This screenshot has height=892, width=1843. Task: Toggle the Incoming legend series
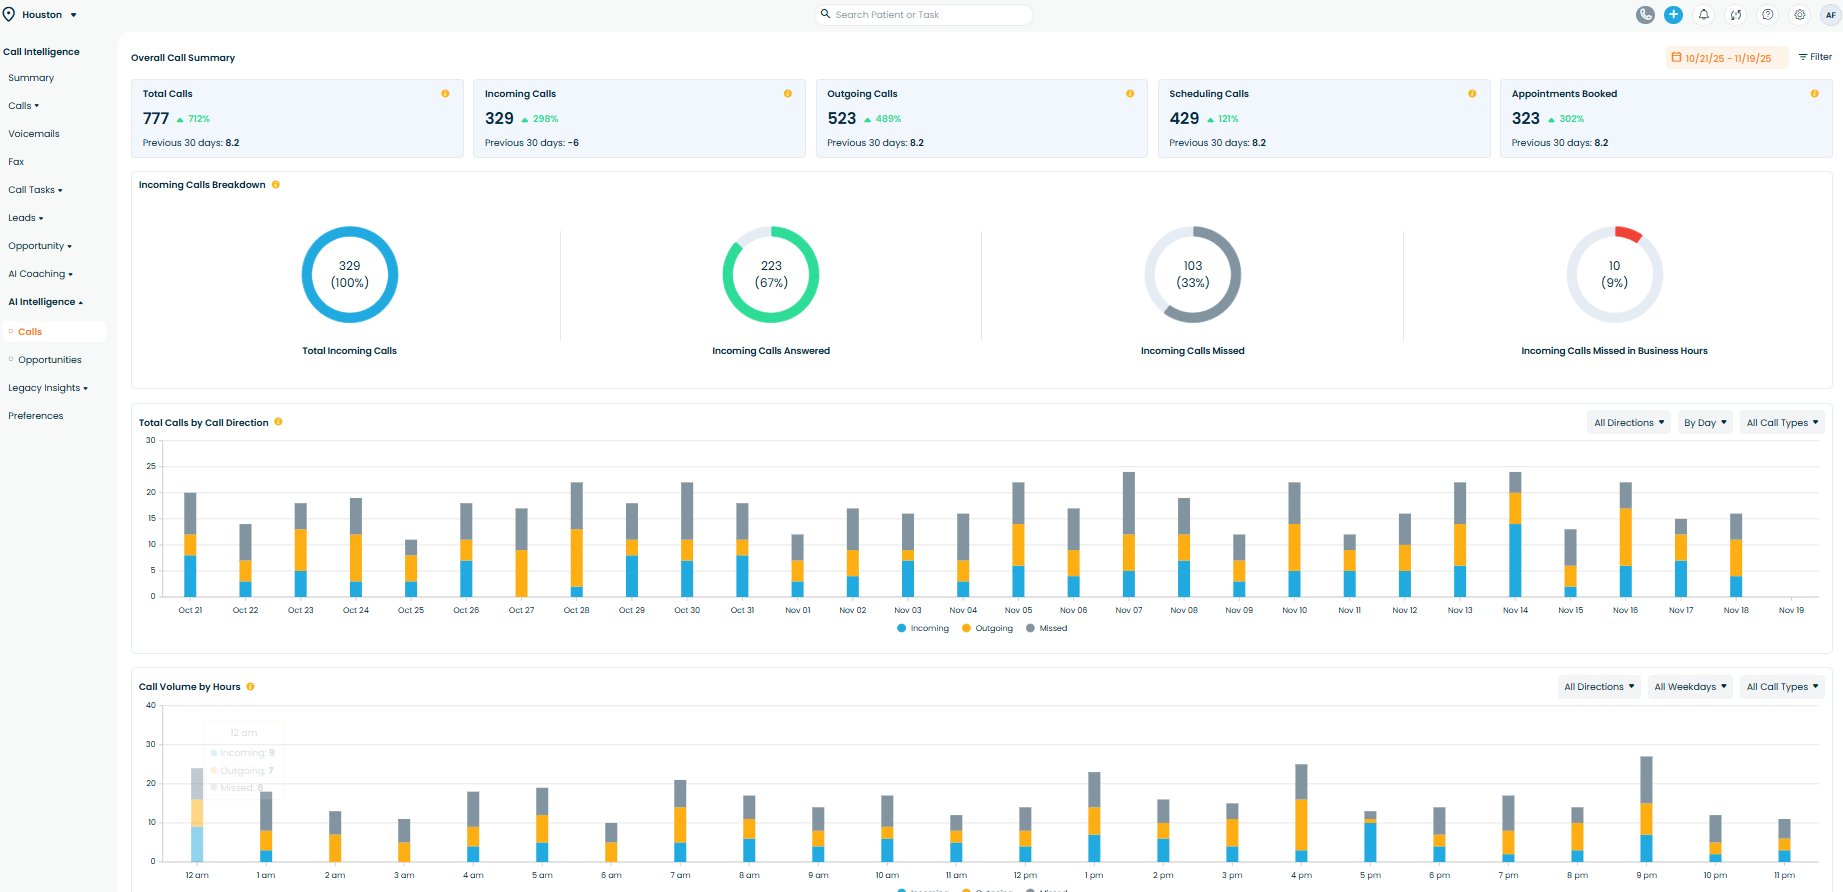pos(923,629)
